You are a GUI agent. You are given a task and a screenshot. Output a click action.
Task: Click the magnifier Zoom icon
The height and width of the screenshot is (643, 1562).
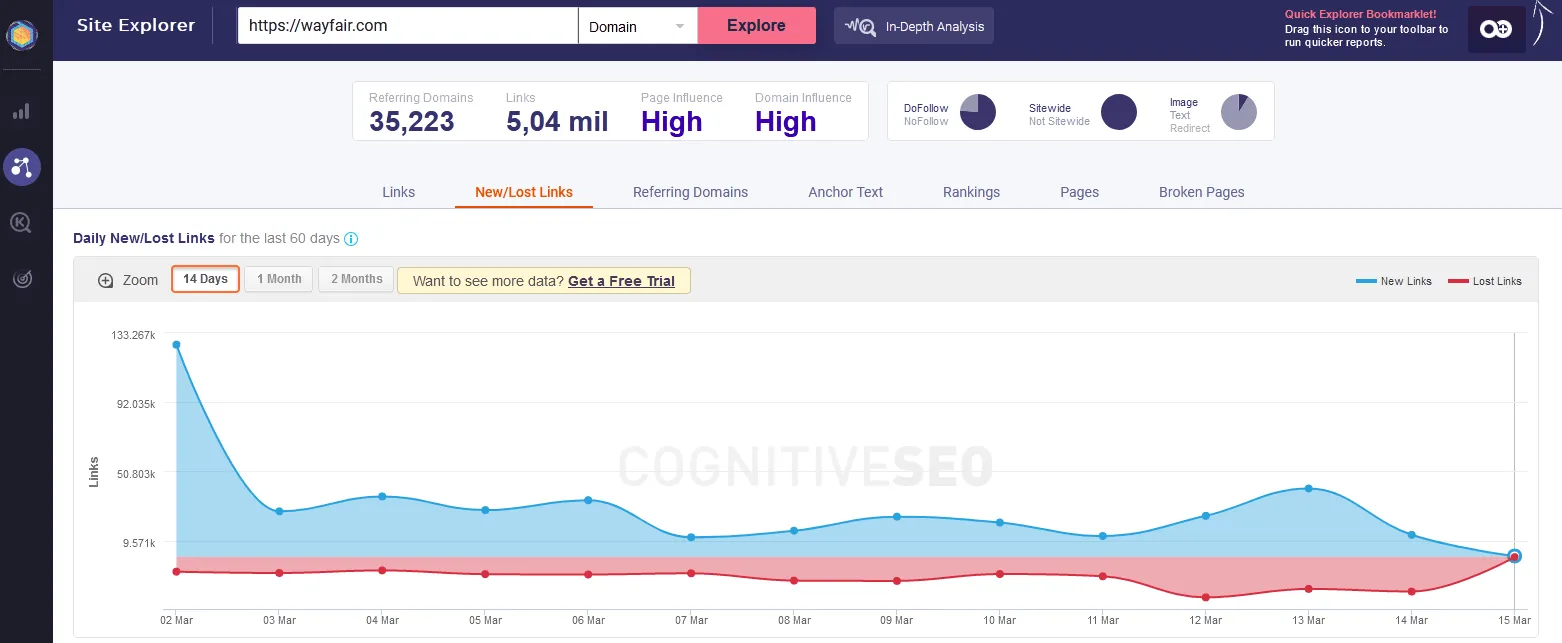[106, 280]
